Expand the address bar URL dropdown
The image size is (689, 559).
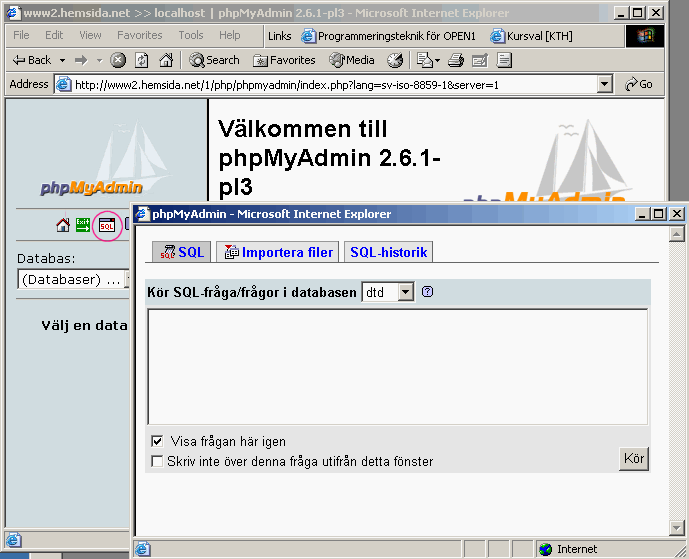[605, 84]
